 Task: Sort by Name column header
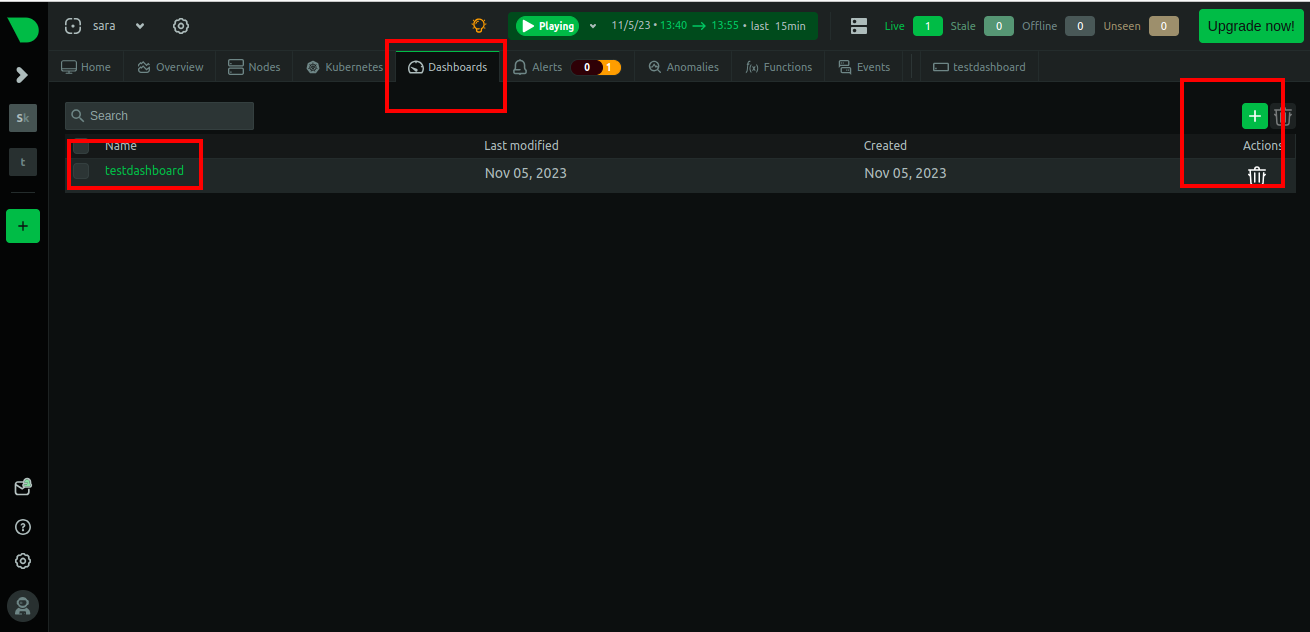pyautogui.click(x=121, y=146)
